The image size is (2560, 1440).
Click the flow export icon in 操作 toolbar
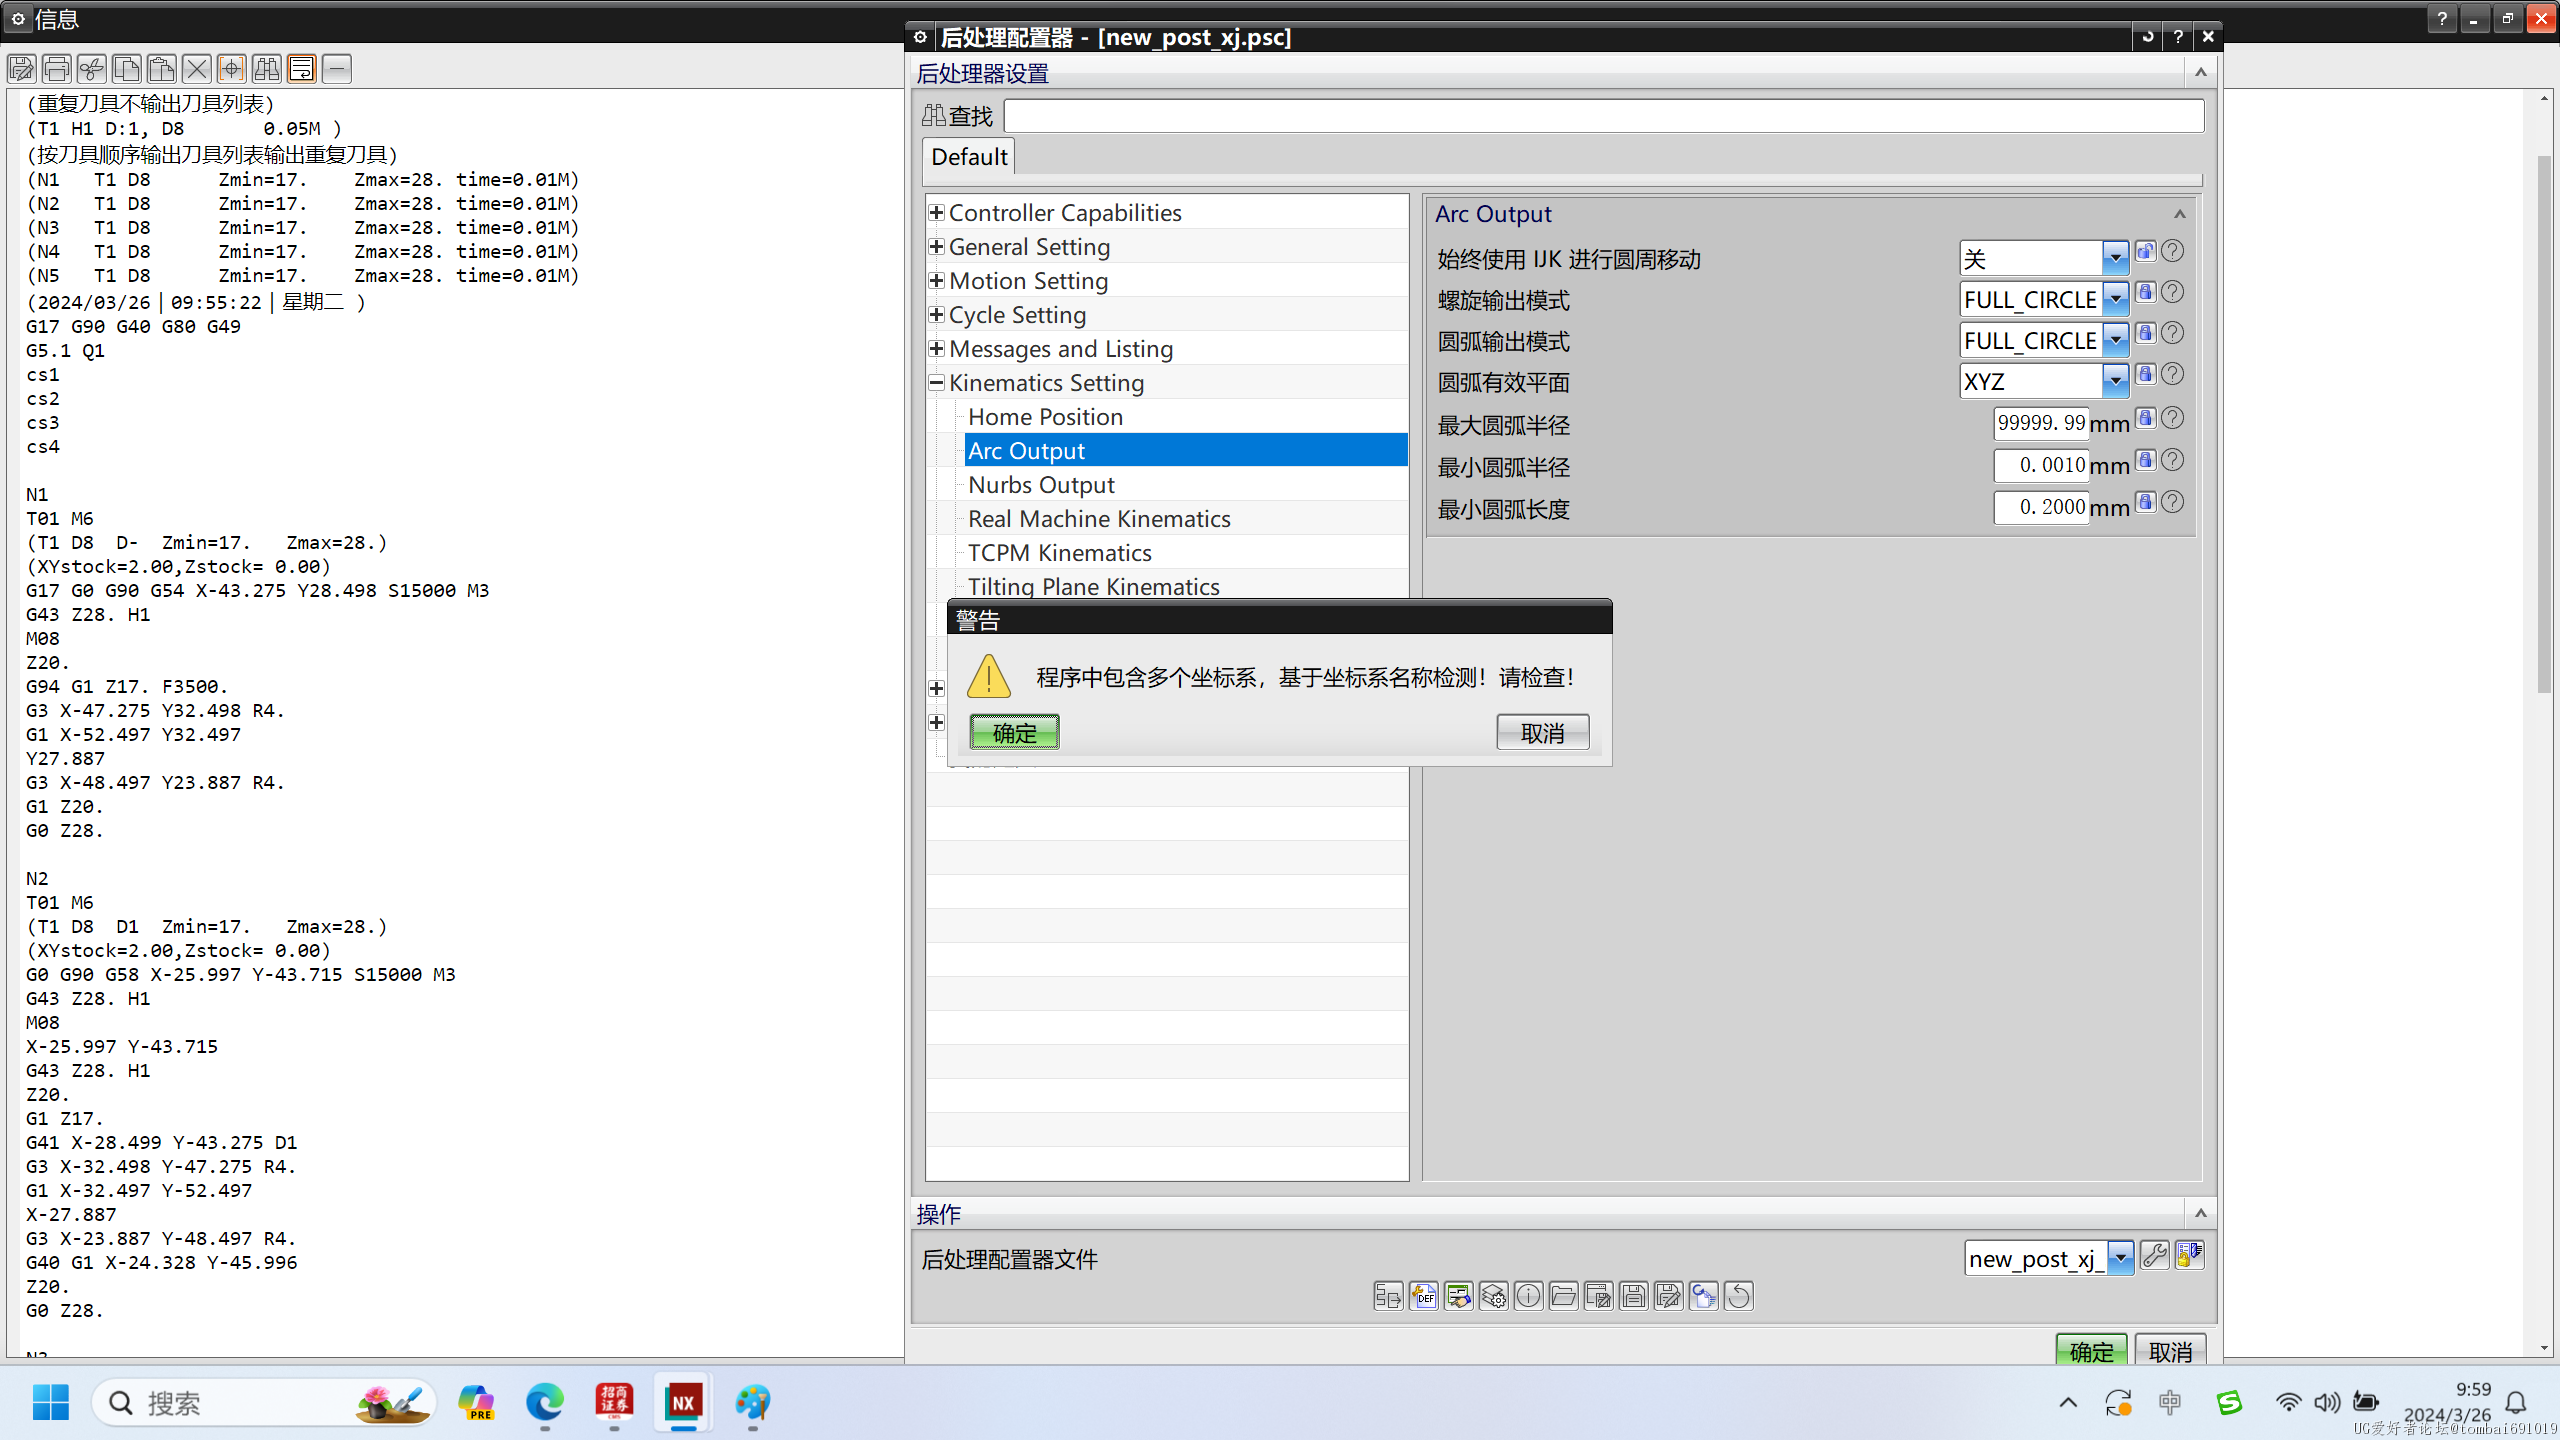point(1388,1296)
